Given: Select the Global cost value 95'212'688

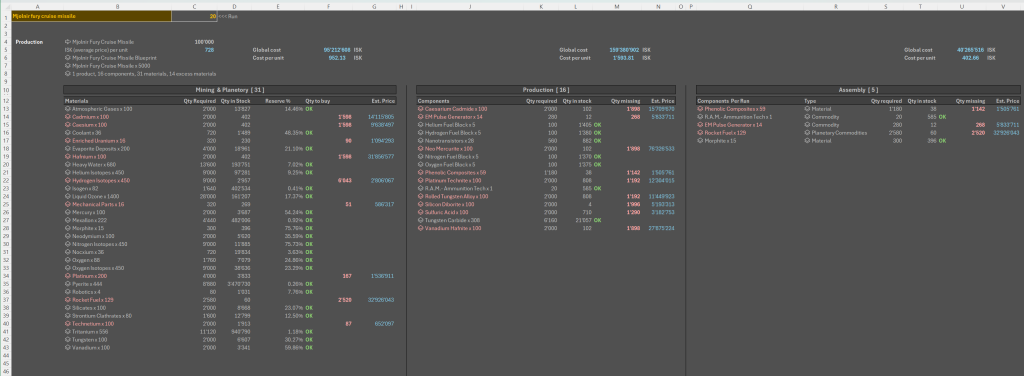Looking at the screenshot, I should pos(337,50).
